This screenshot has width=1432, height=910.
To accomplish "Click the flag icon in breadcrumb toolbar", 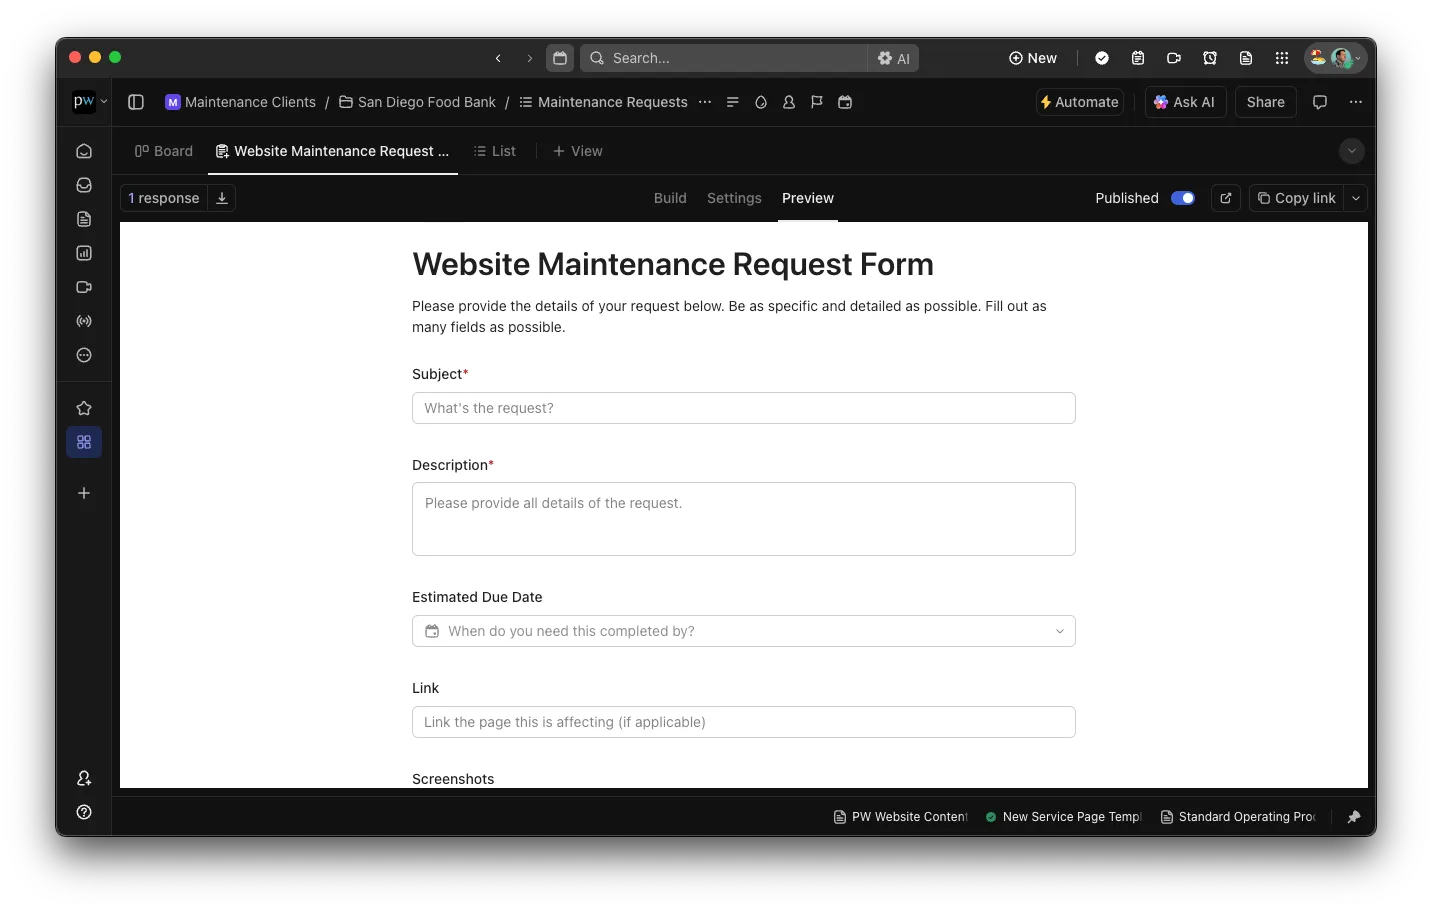I will click(x=817, y=102).
